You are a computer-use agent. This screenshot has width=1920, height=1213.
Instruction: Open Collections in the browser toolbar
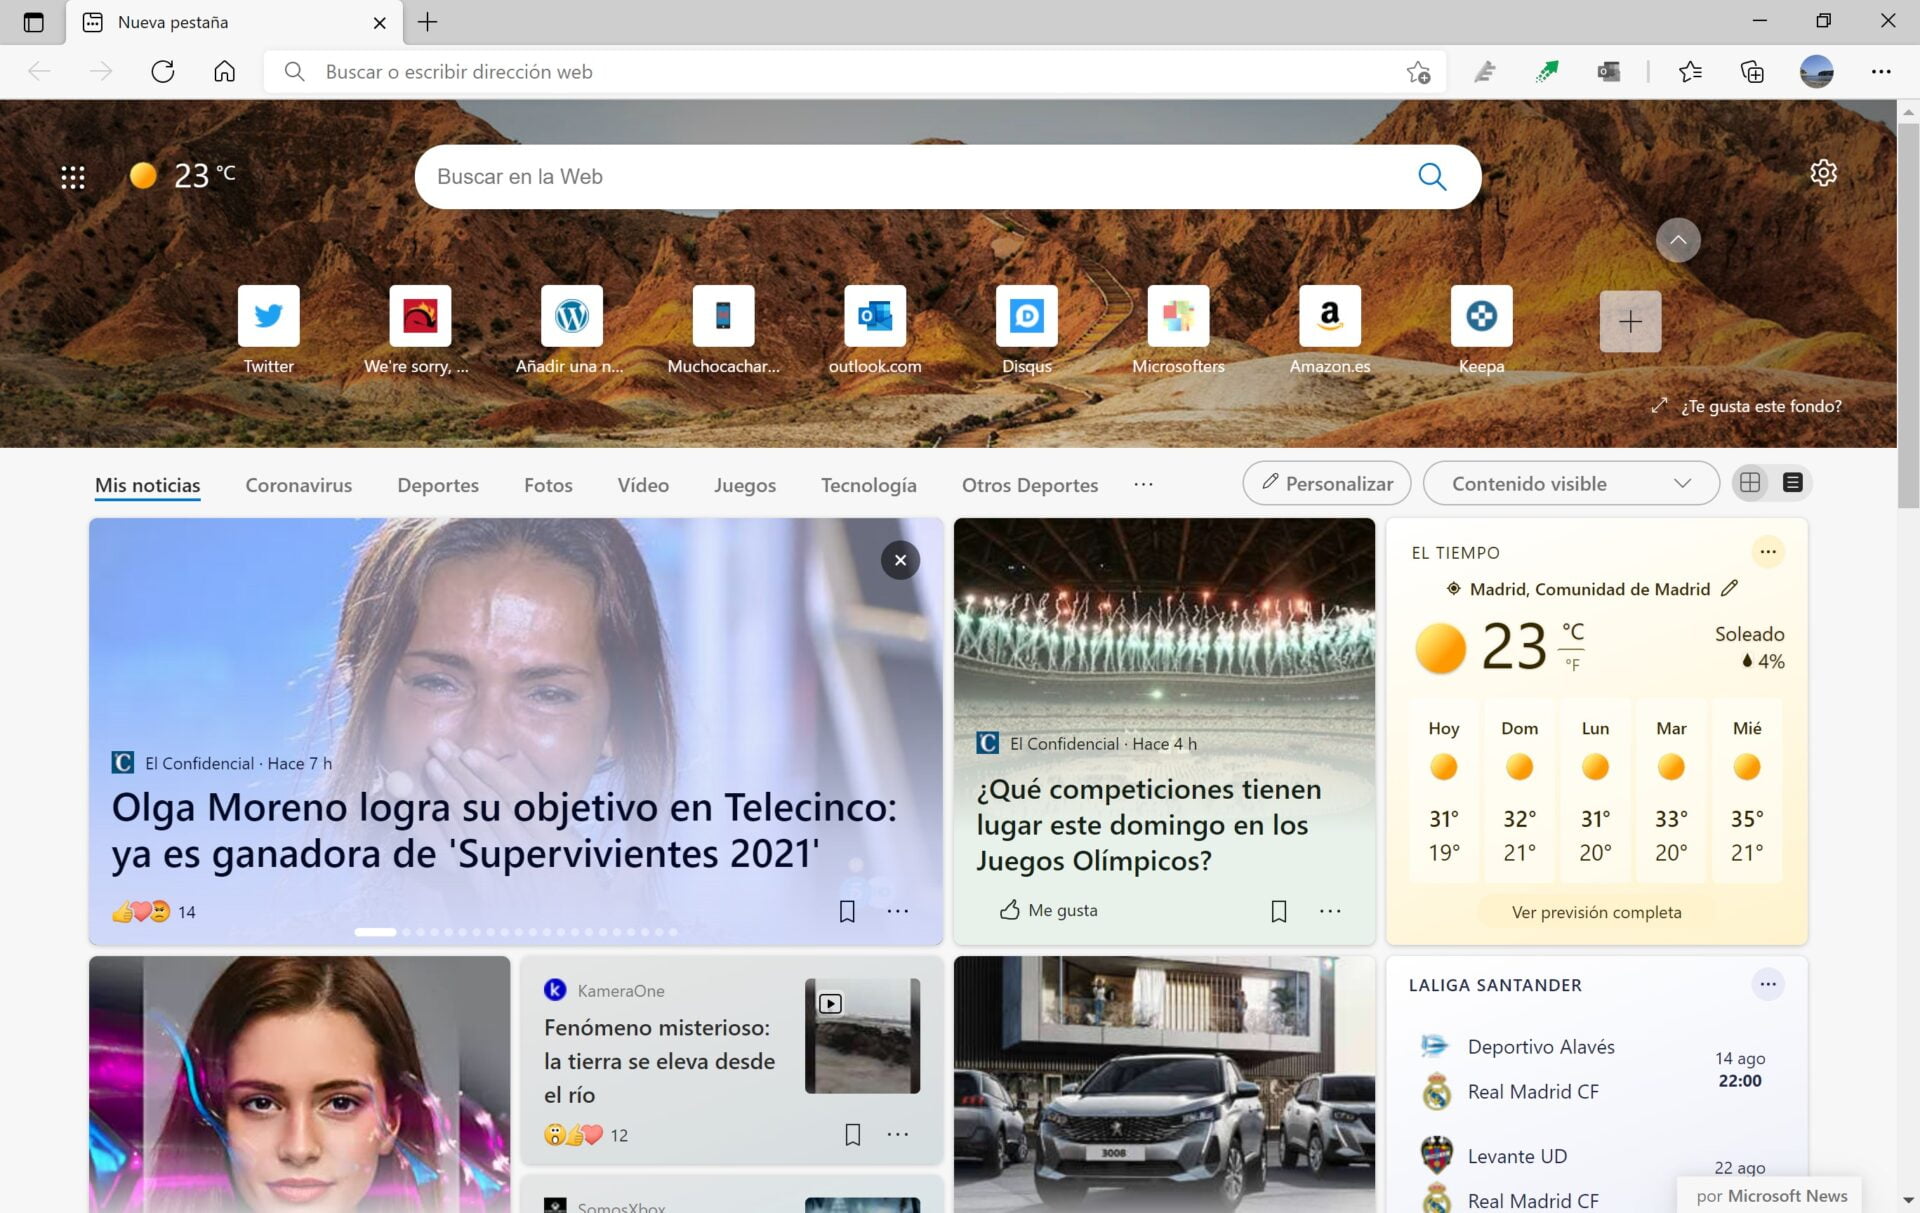coord(1752,71)
